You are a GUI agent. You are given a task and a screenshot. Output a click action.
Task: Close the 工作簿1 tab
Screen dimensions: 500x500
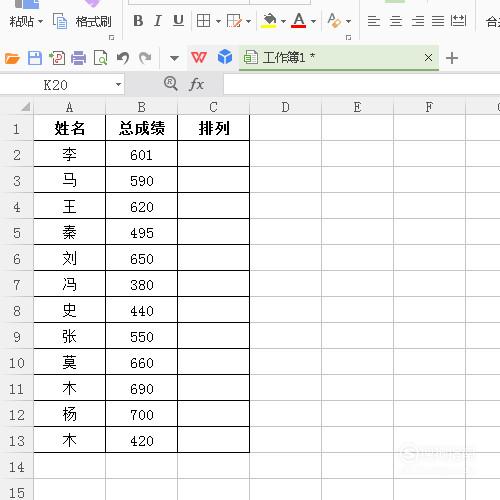429,58
